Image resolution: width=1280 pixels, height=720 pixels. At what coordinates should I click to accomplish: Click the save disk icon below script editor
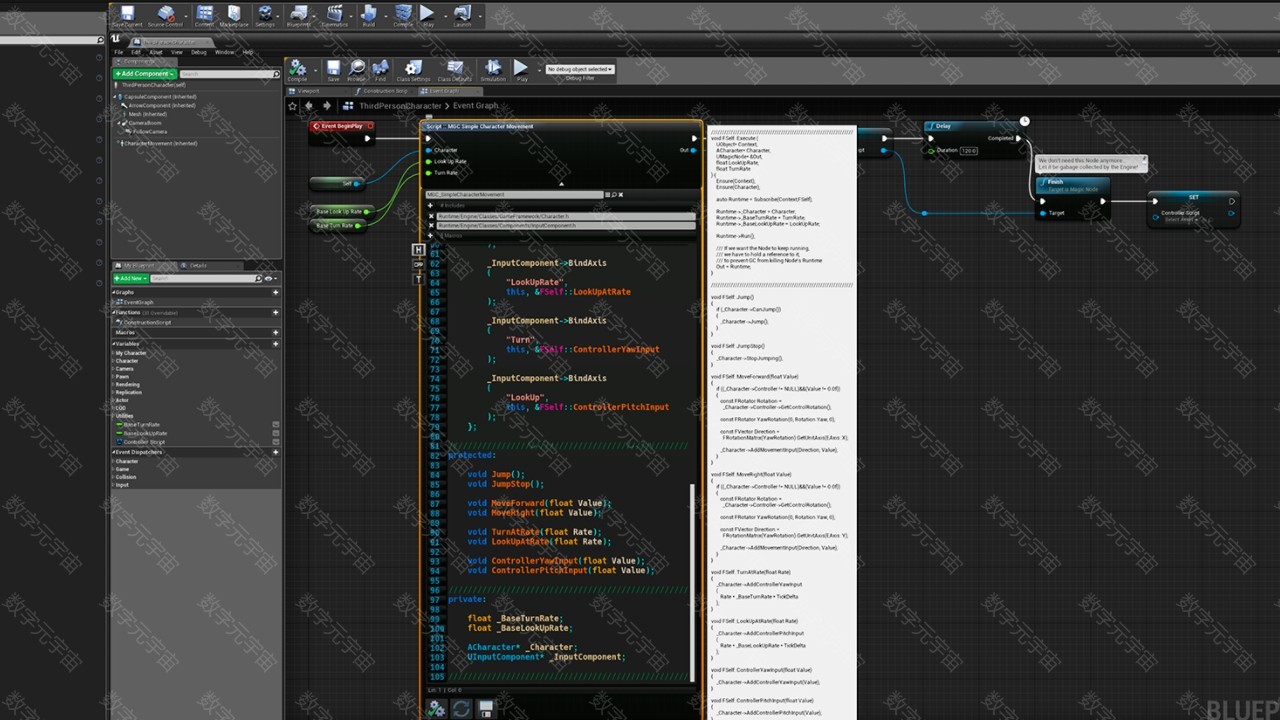point(485,708)
